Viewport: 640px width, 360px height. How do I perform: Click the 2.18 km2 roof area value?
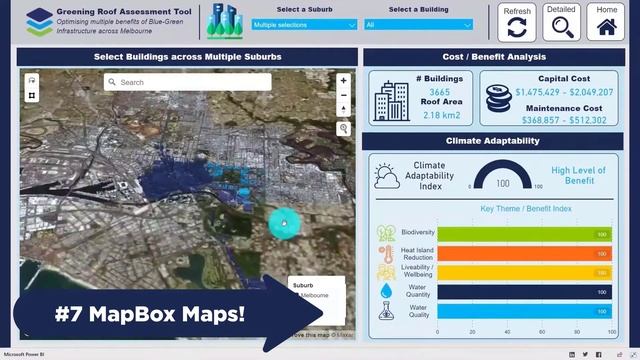coord(442,115)
